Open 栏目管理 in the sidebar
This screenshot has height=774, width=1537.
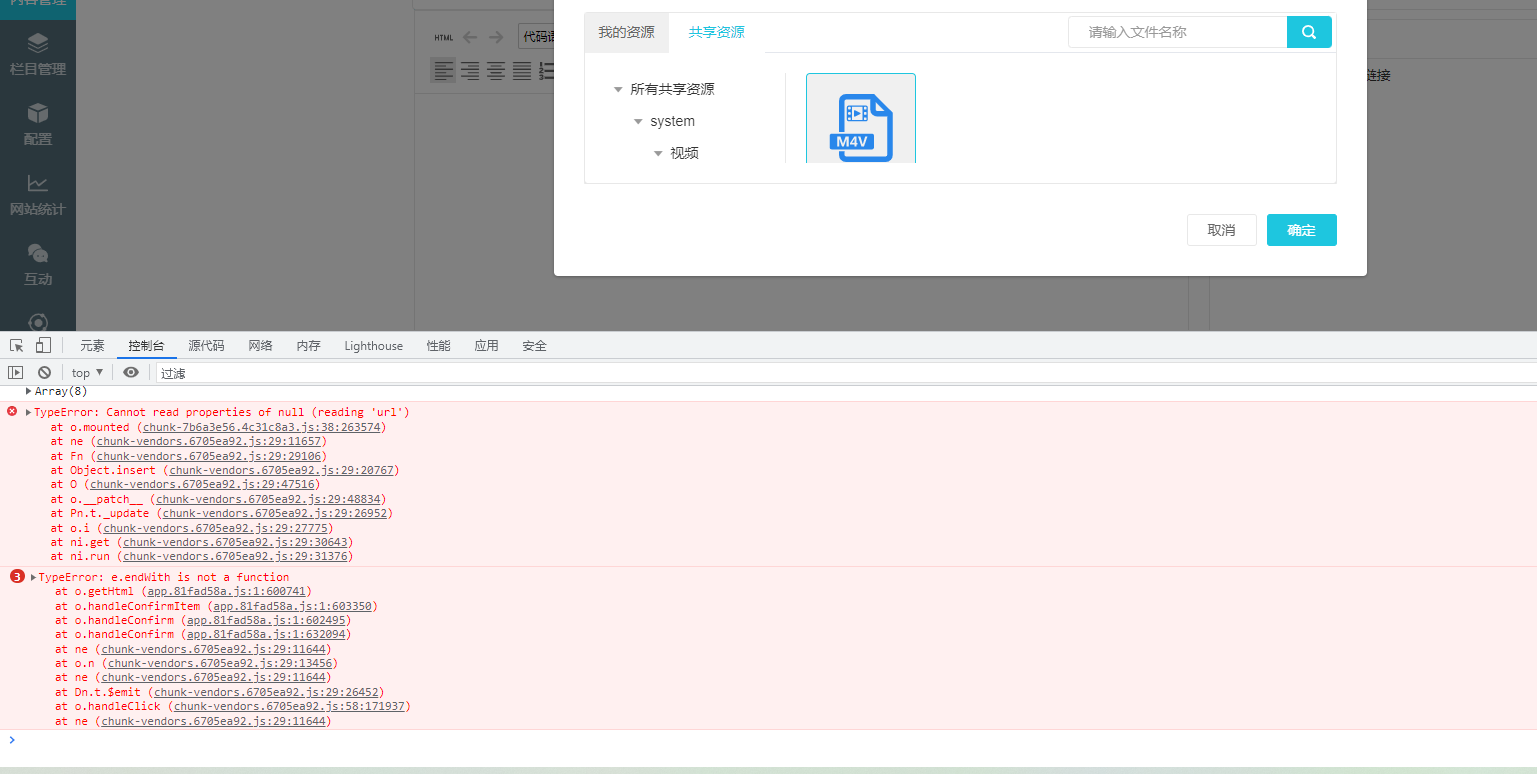point(38,54)
